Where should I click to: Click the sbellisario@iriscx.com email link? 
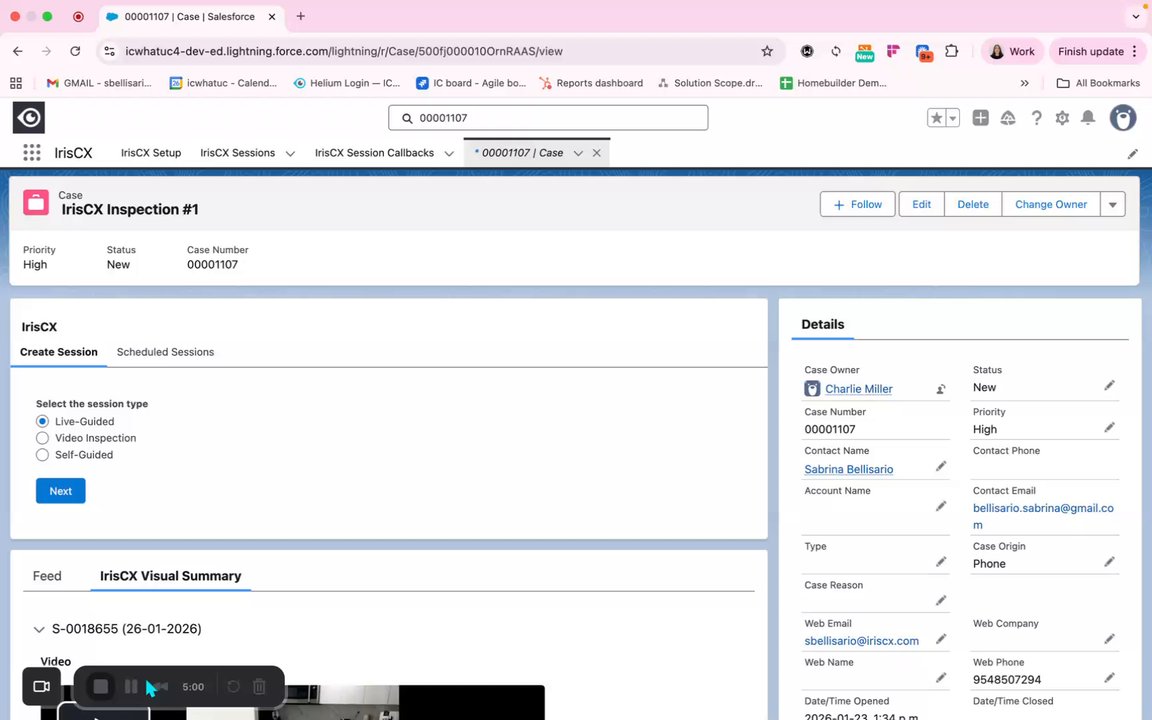click(861, 641)
